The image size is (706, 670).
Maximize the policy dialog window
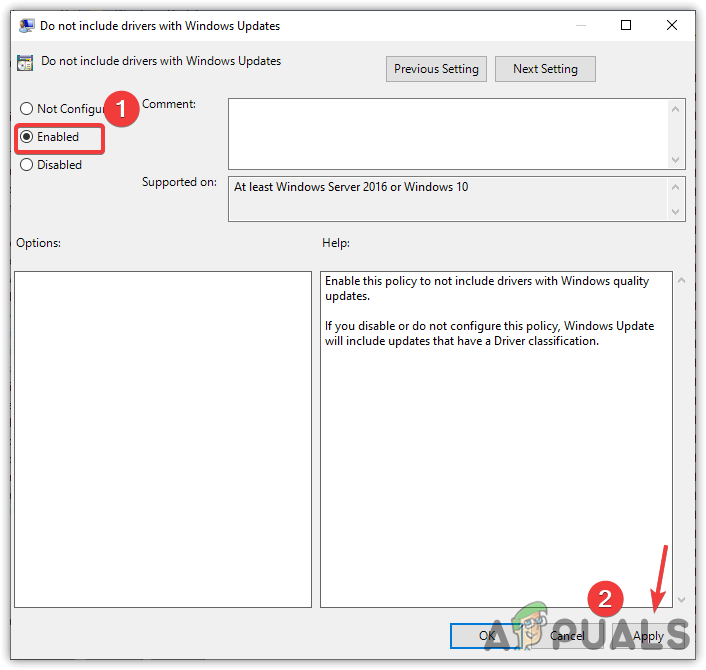626,25
